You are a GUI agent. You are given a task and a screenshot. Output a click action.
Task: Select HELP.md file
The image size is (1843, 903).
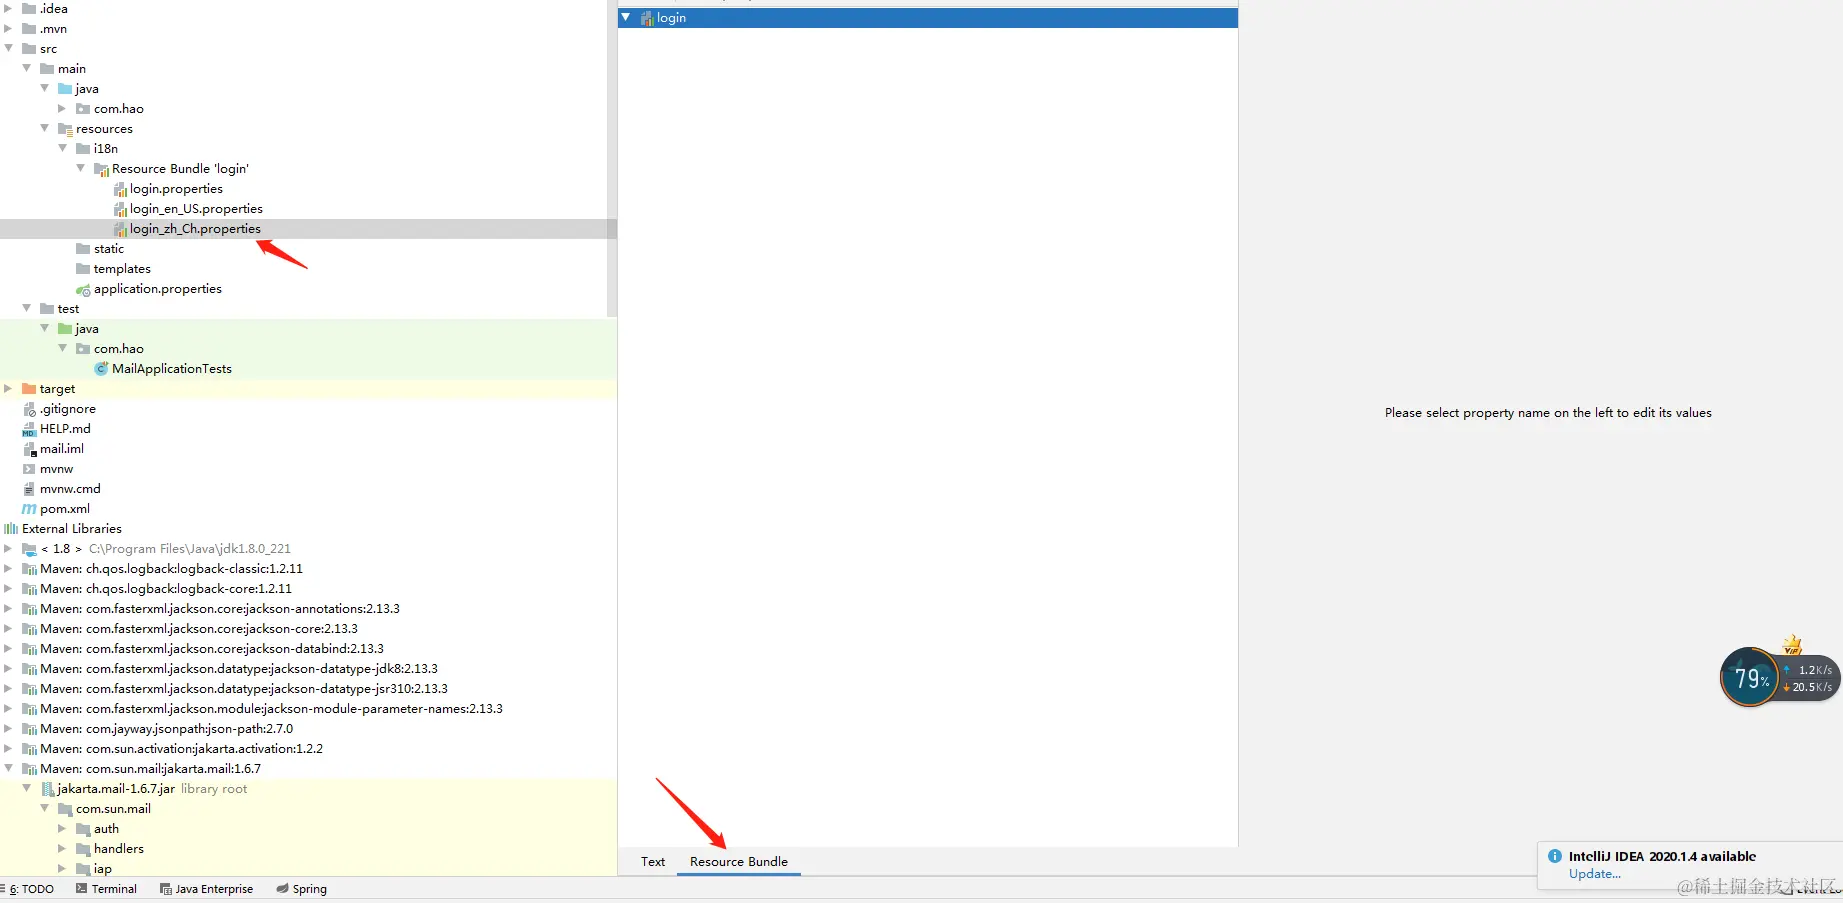pos(65,429)
